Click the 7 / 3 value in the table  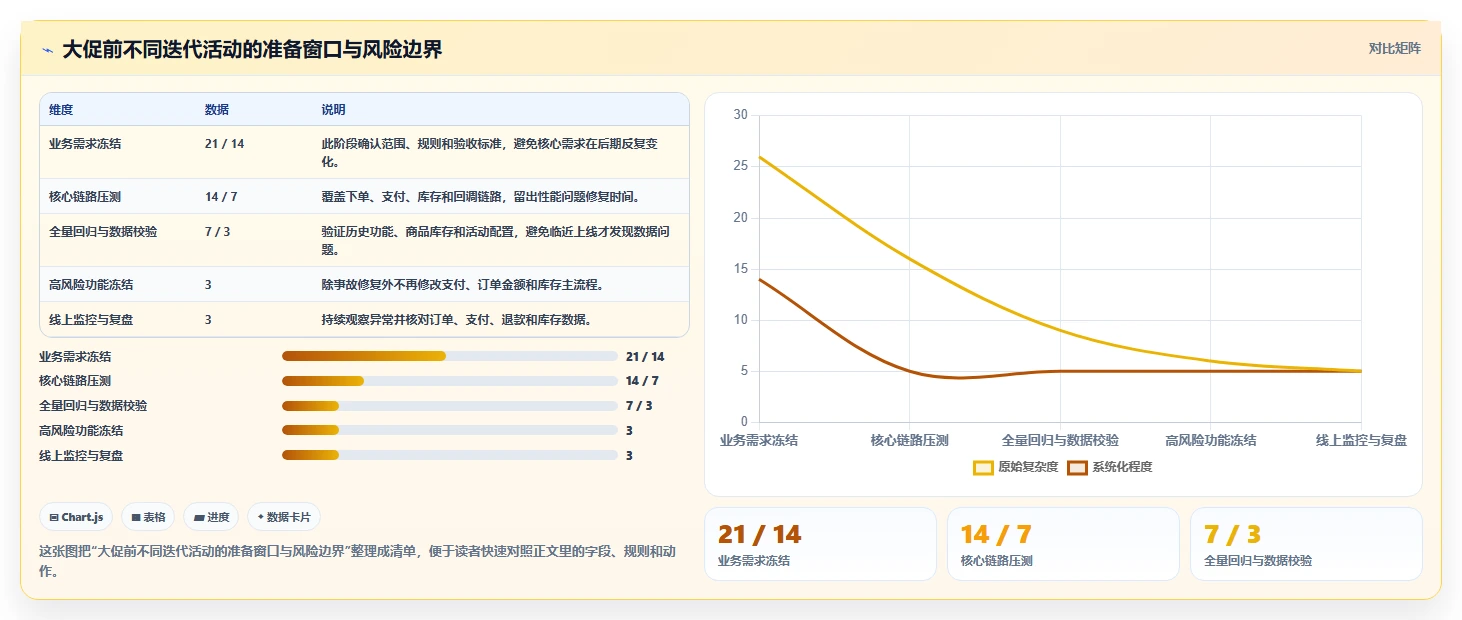point(218,232)
